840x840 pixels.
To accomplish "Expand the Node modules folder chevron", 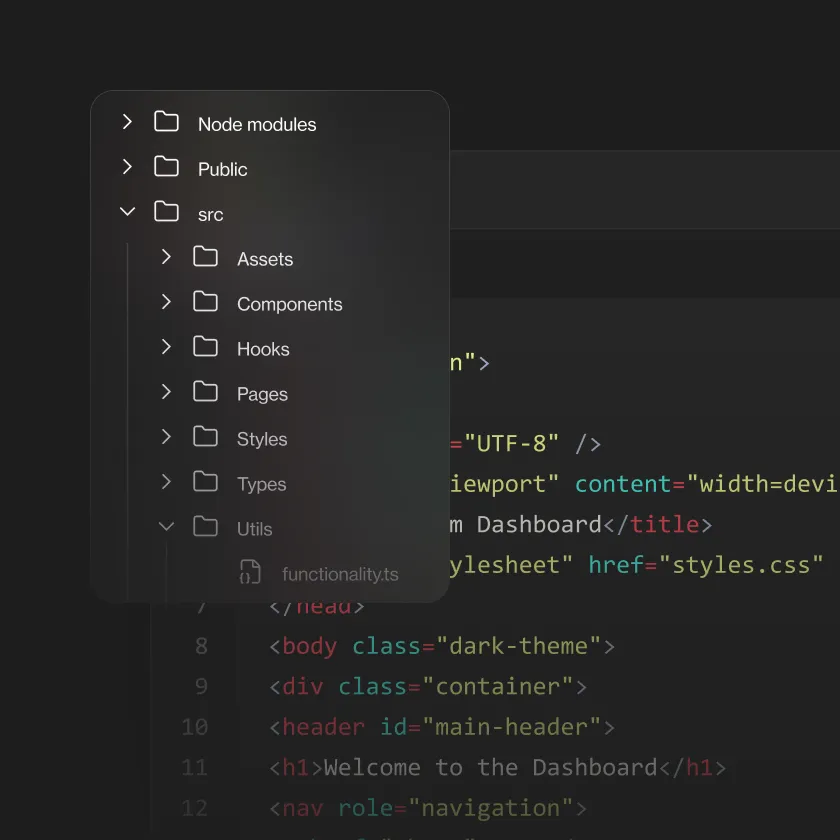I will click(x=127, y=122).
